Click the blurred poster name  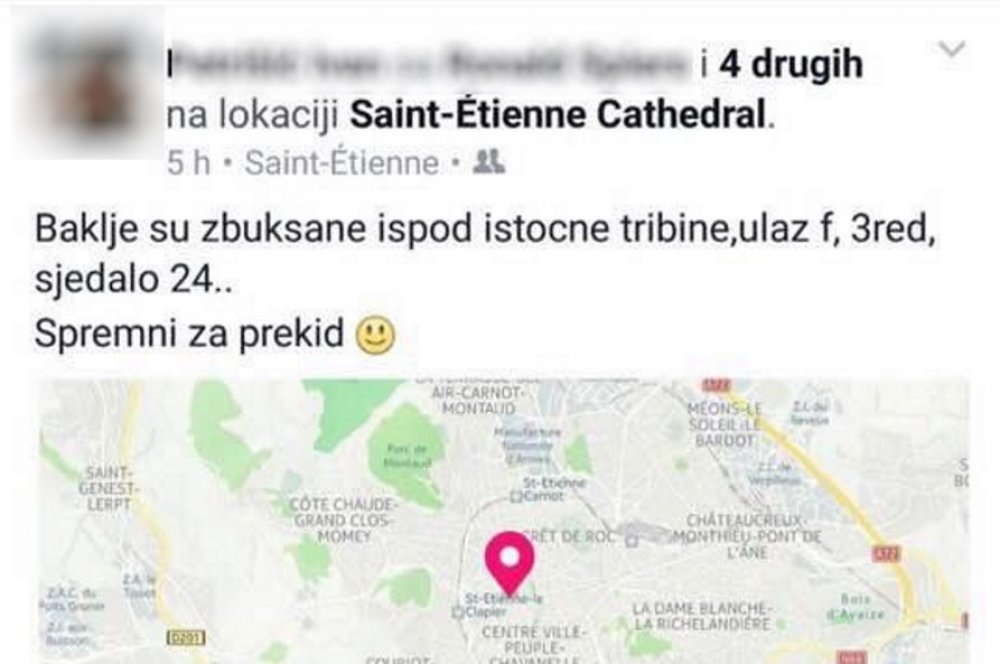coord(430,64)
